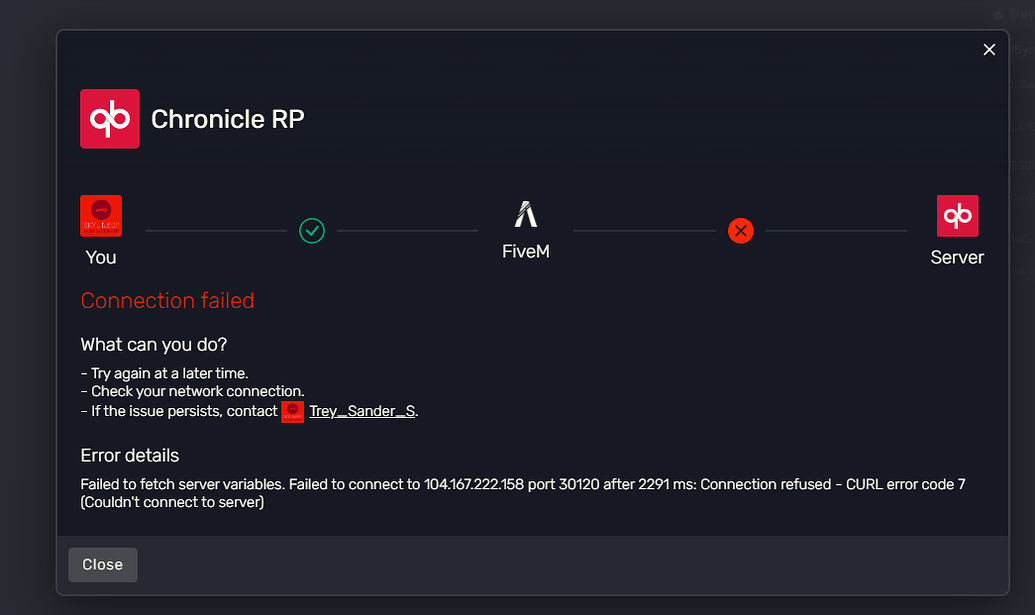Click the Chronicle RP title text
This screenshot has width=1035, height=615.
point(227,118)
